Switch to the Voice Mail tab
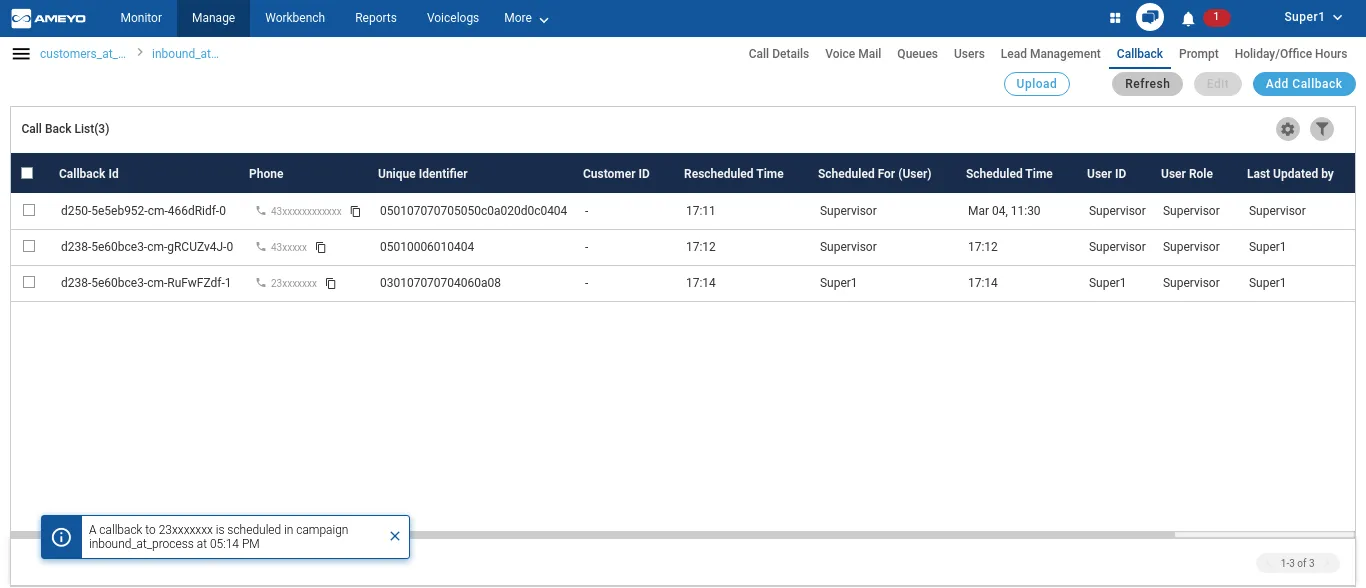This screenshot has width=1366, height=588. tap(853, 54)
